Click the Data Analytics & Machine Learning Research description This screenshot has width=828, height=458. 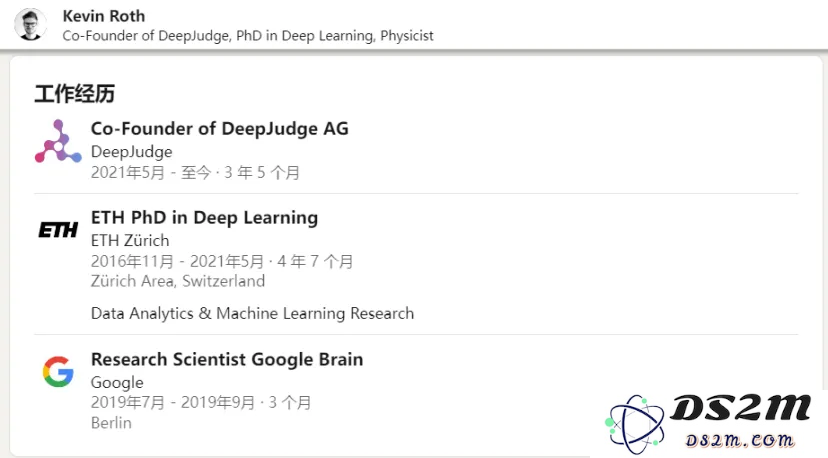click(x=252, y=313)
